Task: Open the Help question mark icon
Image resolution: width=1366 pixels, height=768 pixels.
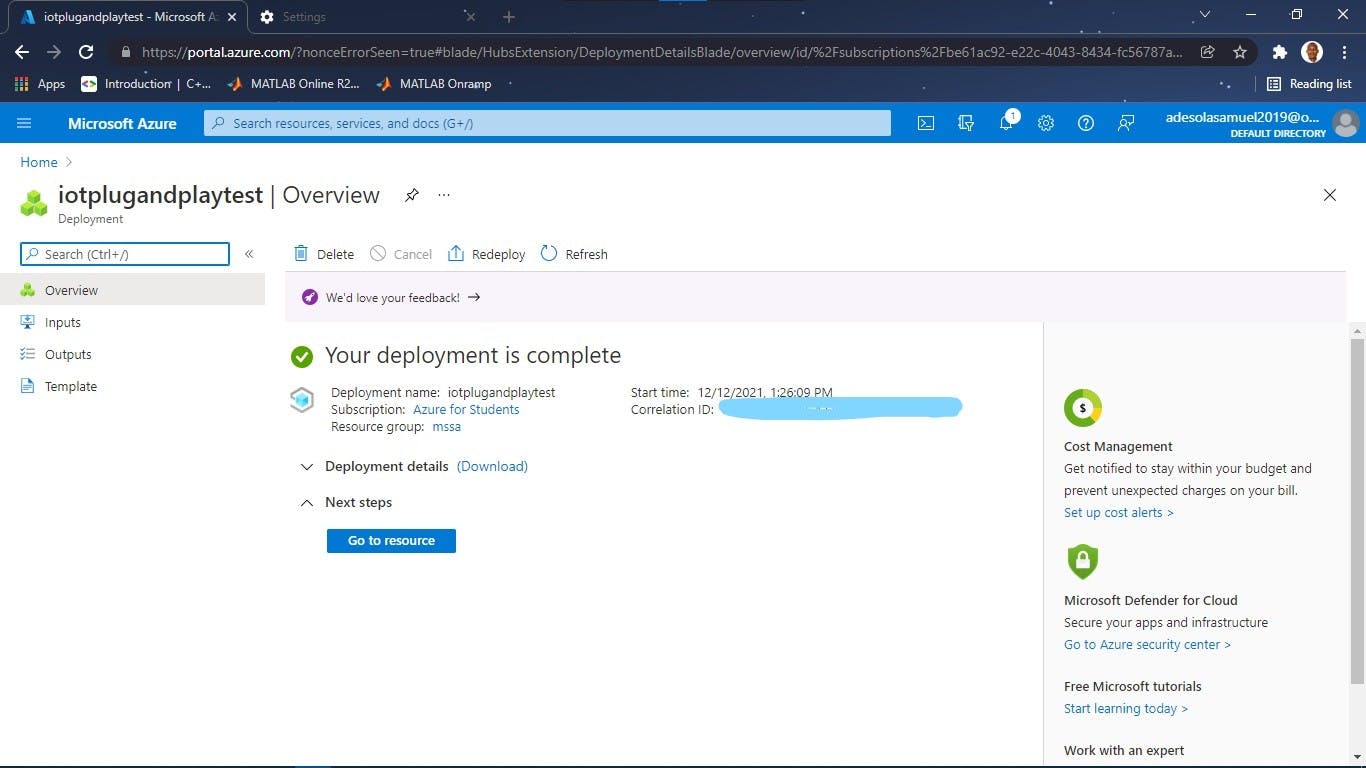Action: (1086, 123)
